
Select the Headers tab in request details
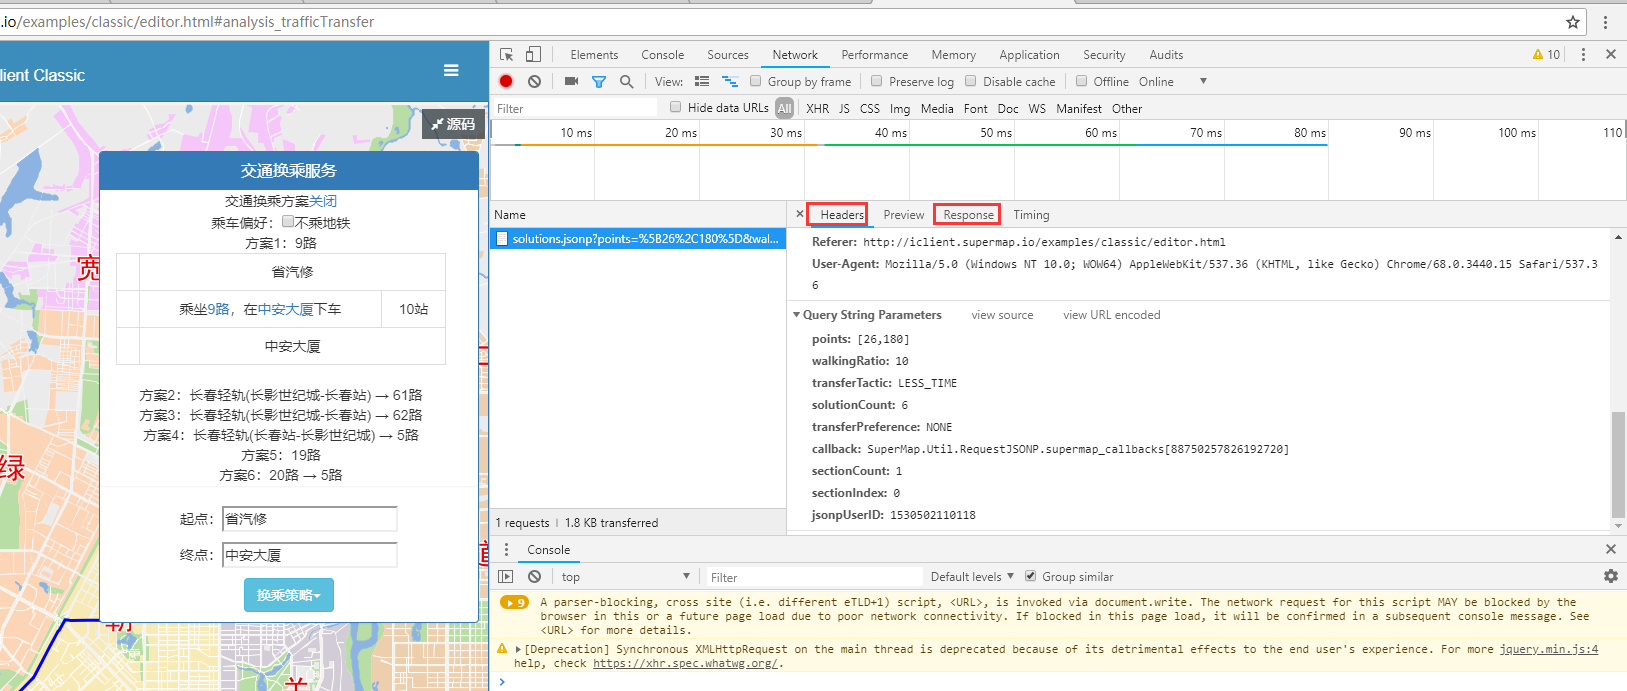coord(842,215)
